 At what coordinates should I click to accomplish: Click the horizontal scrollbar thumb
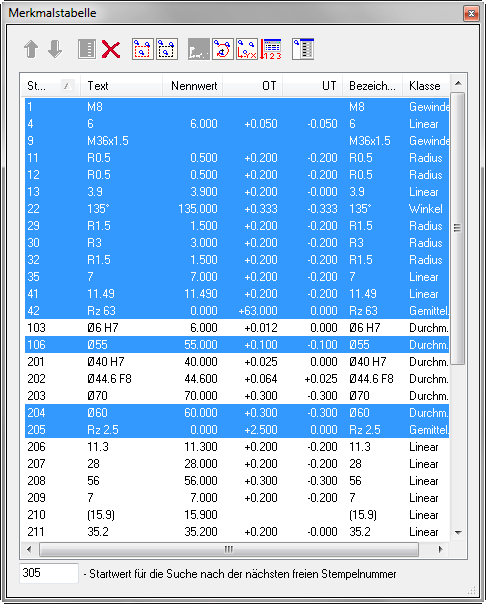coord(229,549)
